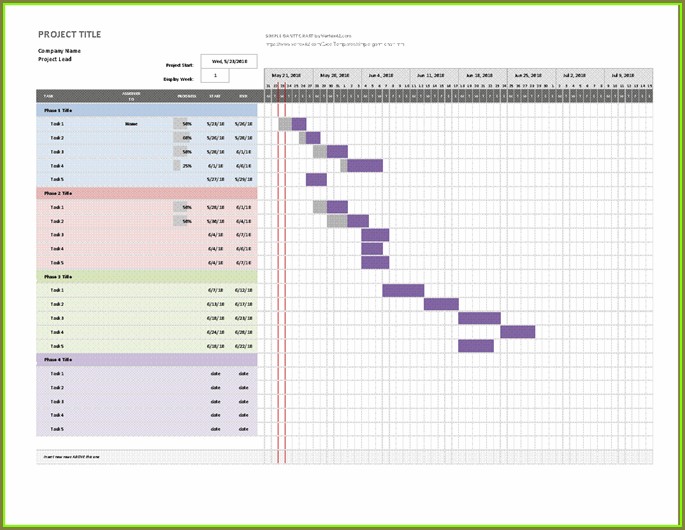Select the Jun 4, 2018 week header
Screen dimensions: 685x530
pos(386,75)
